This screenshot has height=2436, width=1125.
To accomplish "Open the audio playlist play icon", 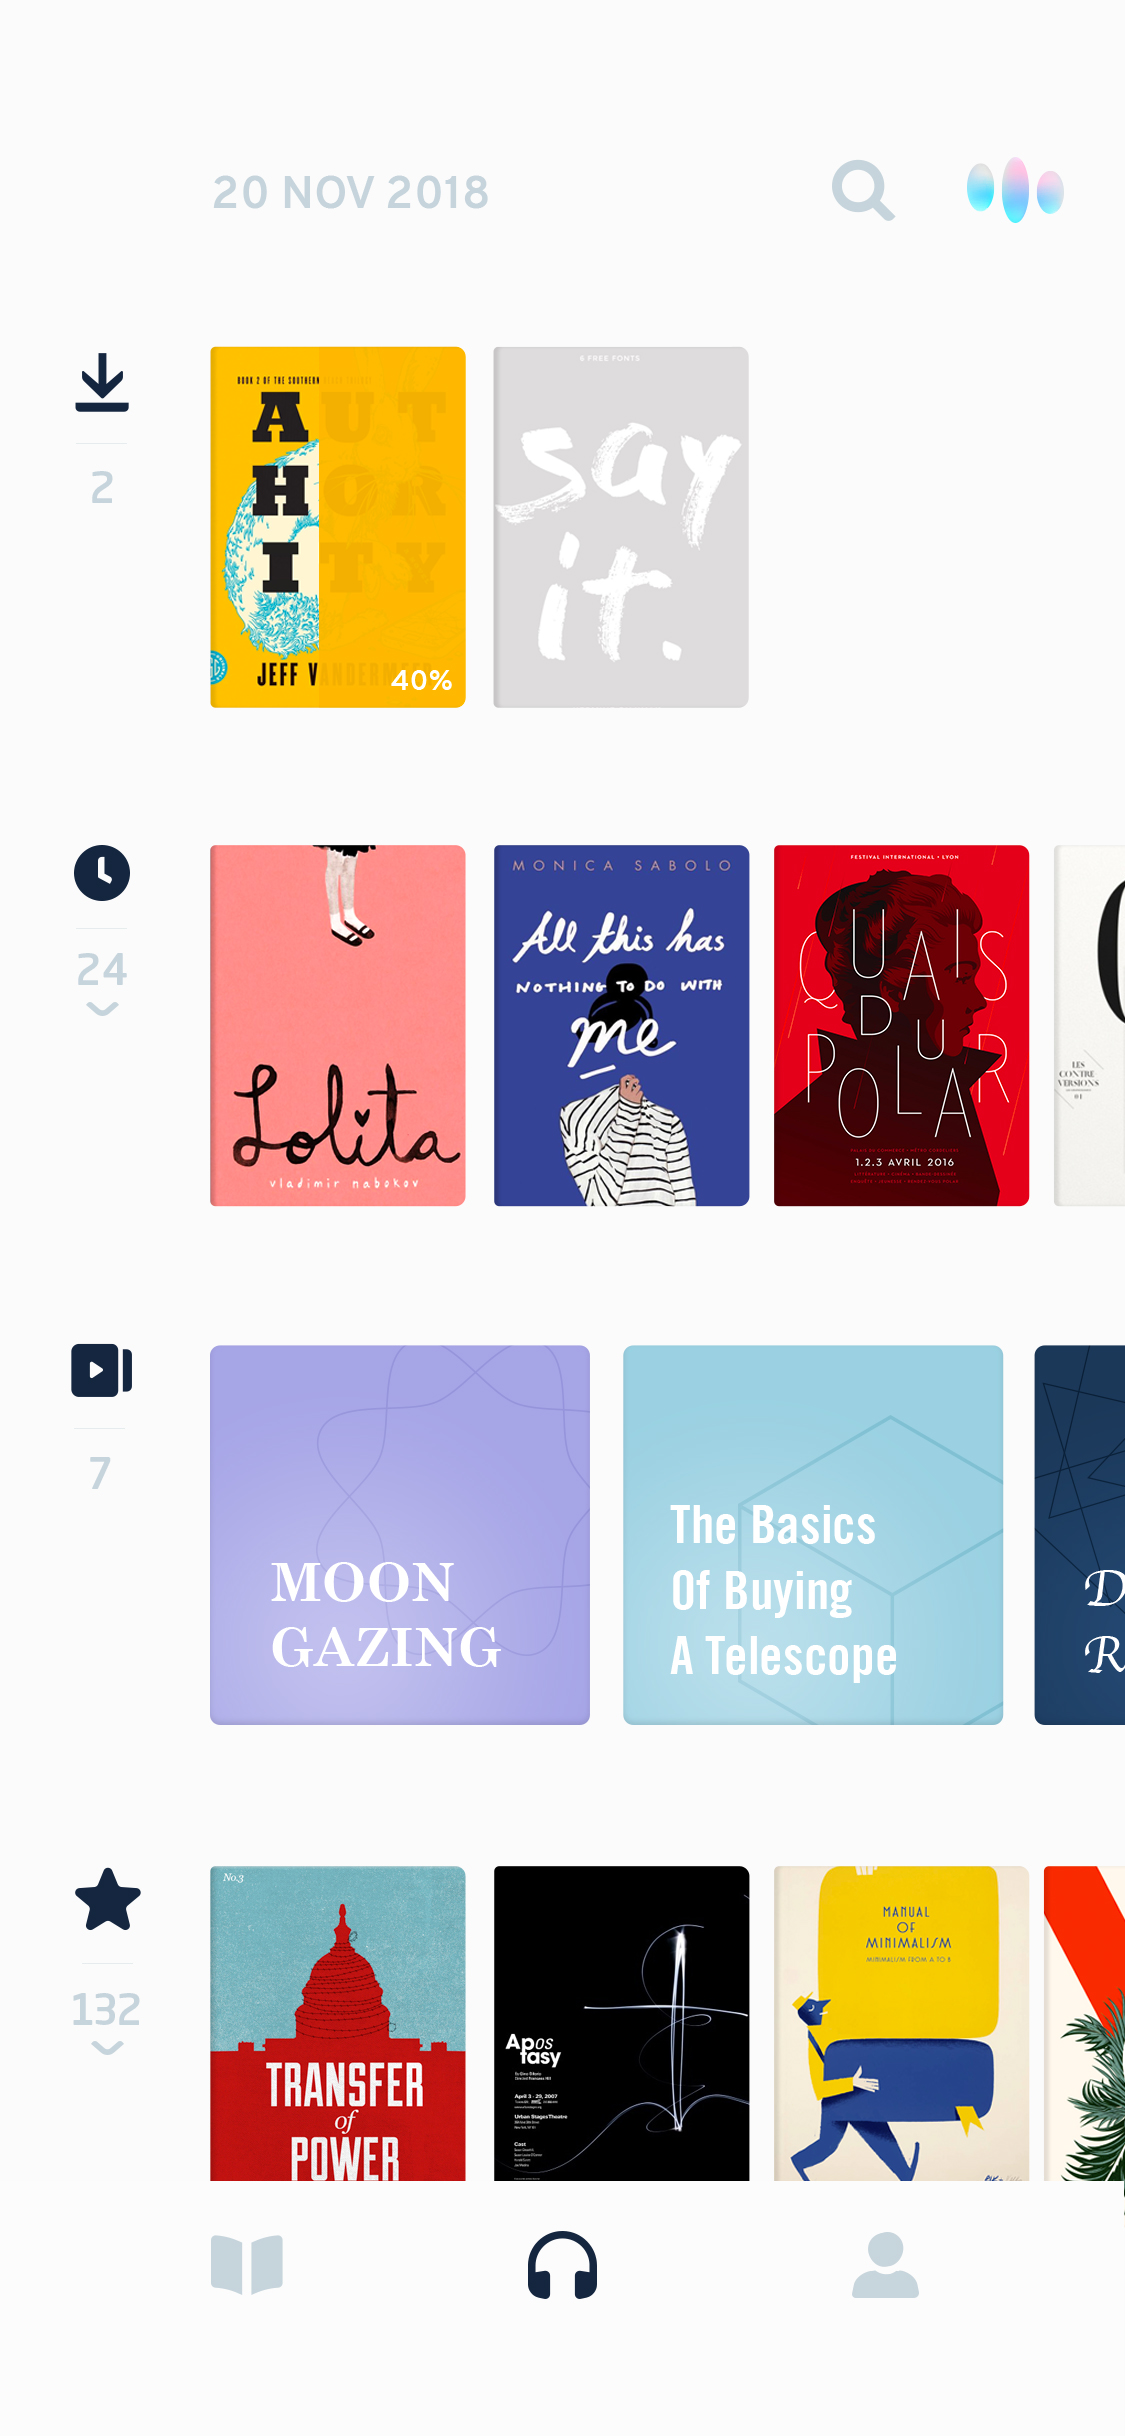I will (x=102, y=1370).
